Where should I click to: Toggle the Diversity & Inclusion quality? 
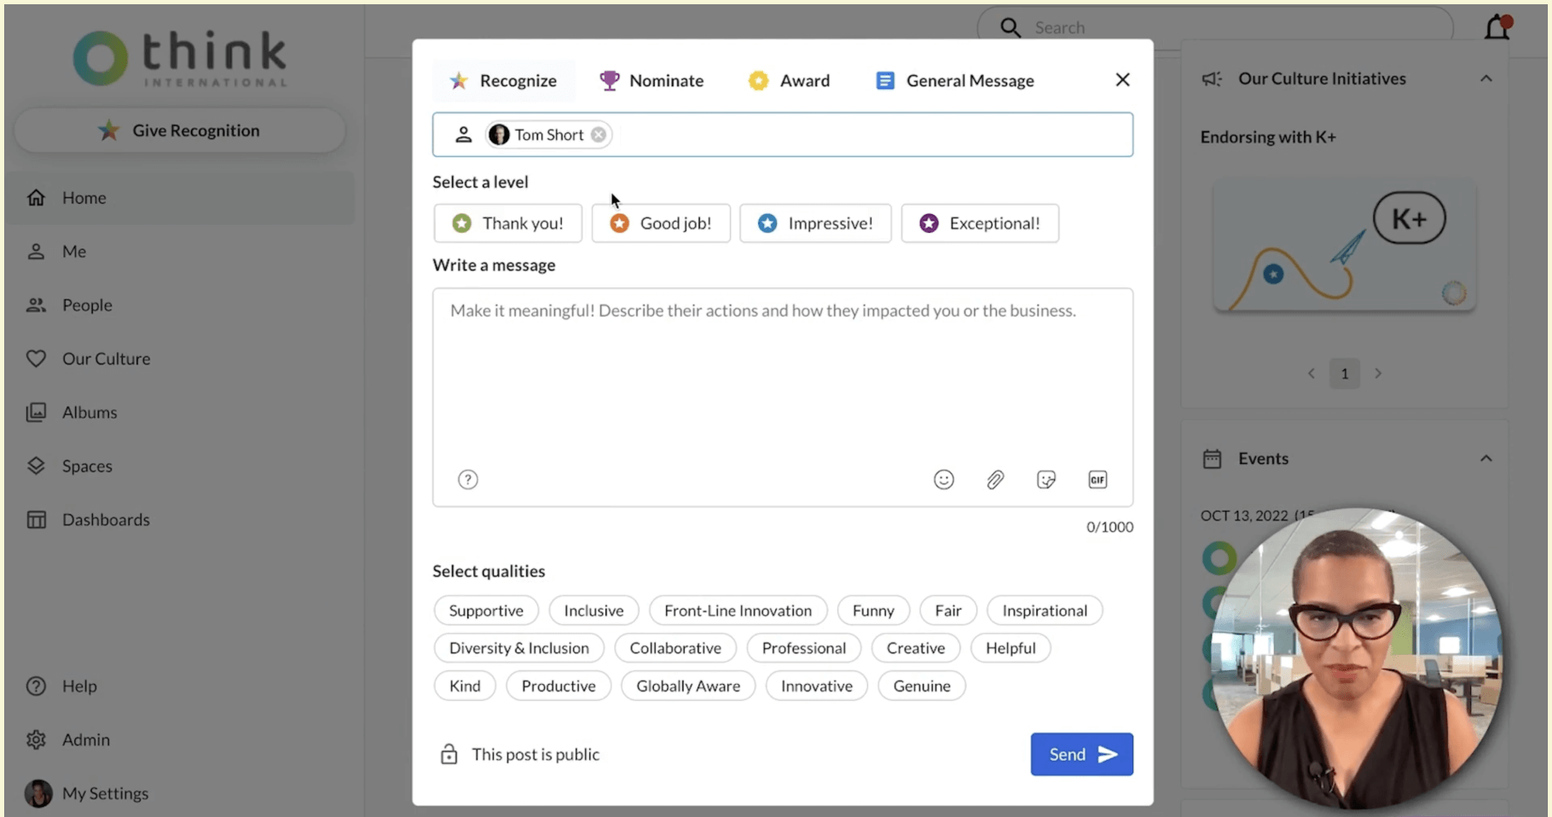point(519,648)
